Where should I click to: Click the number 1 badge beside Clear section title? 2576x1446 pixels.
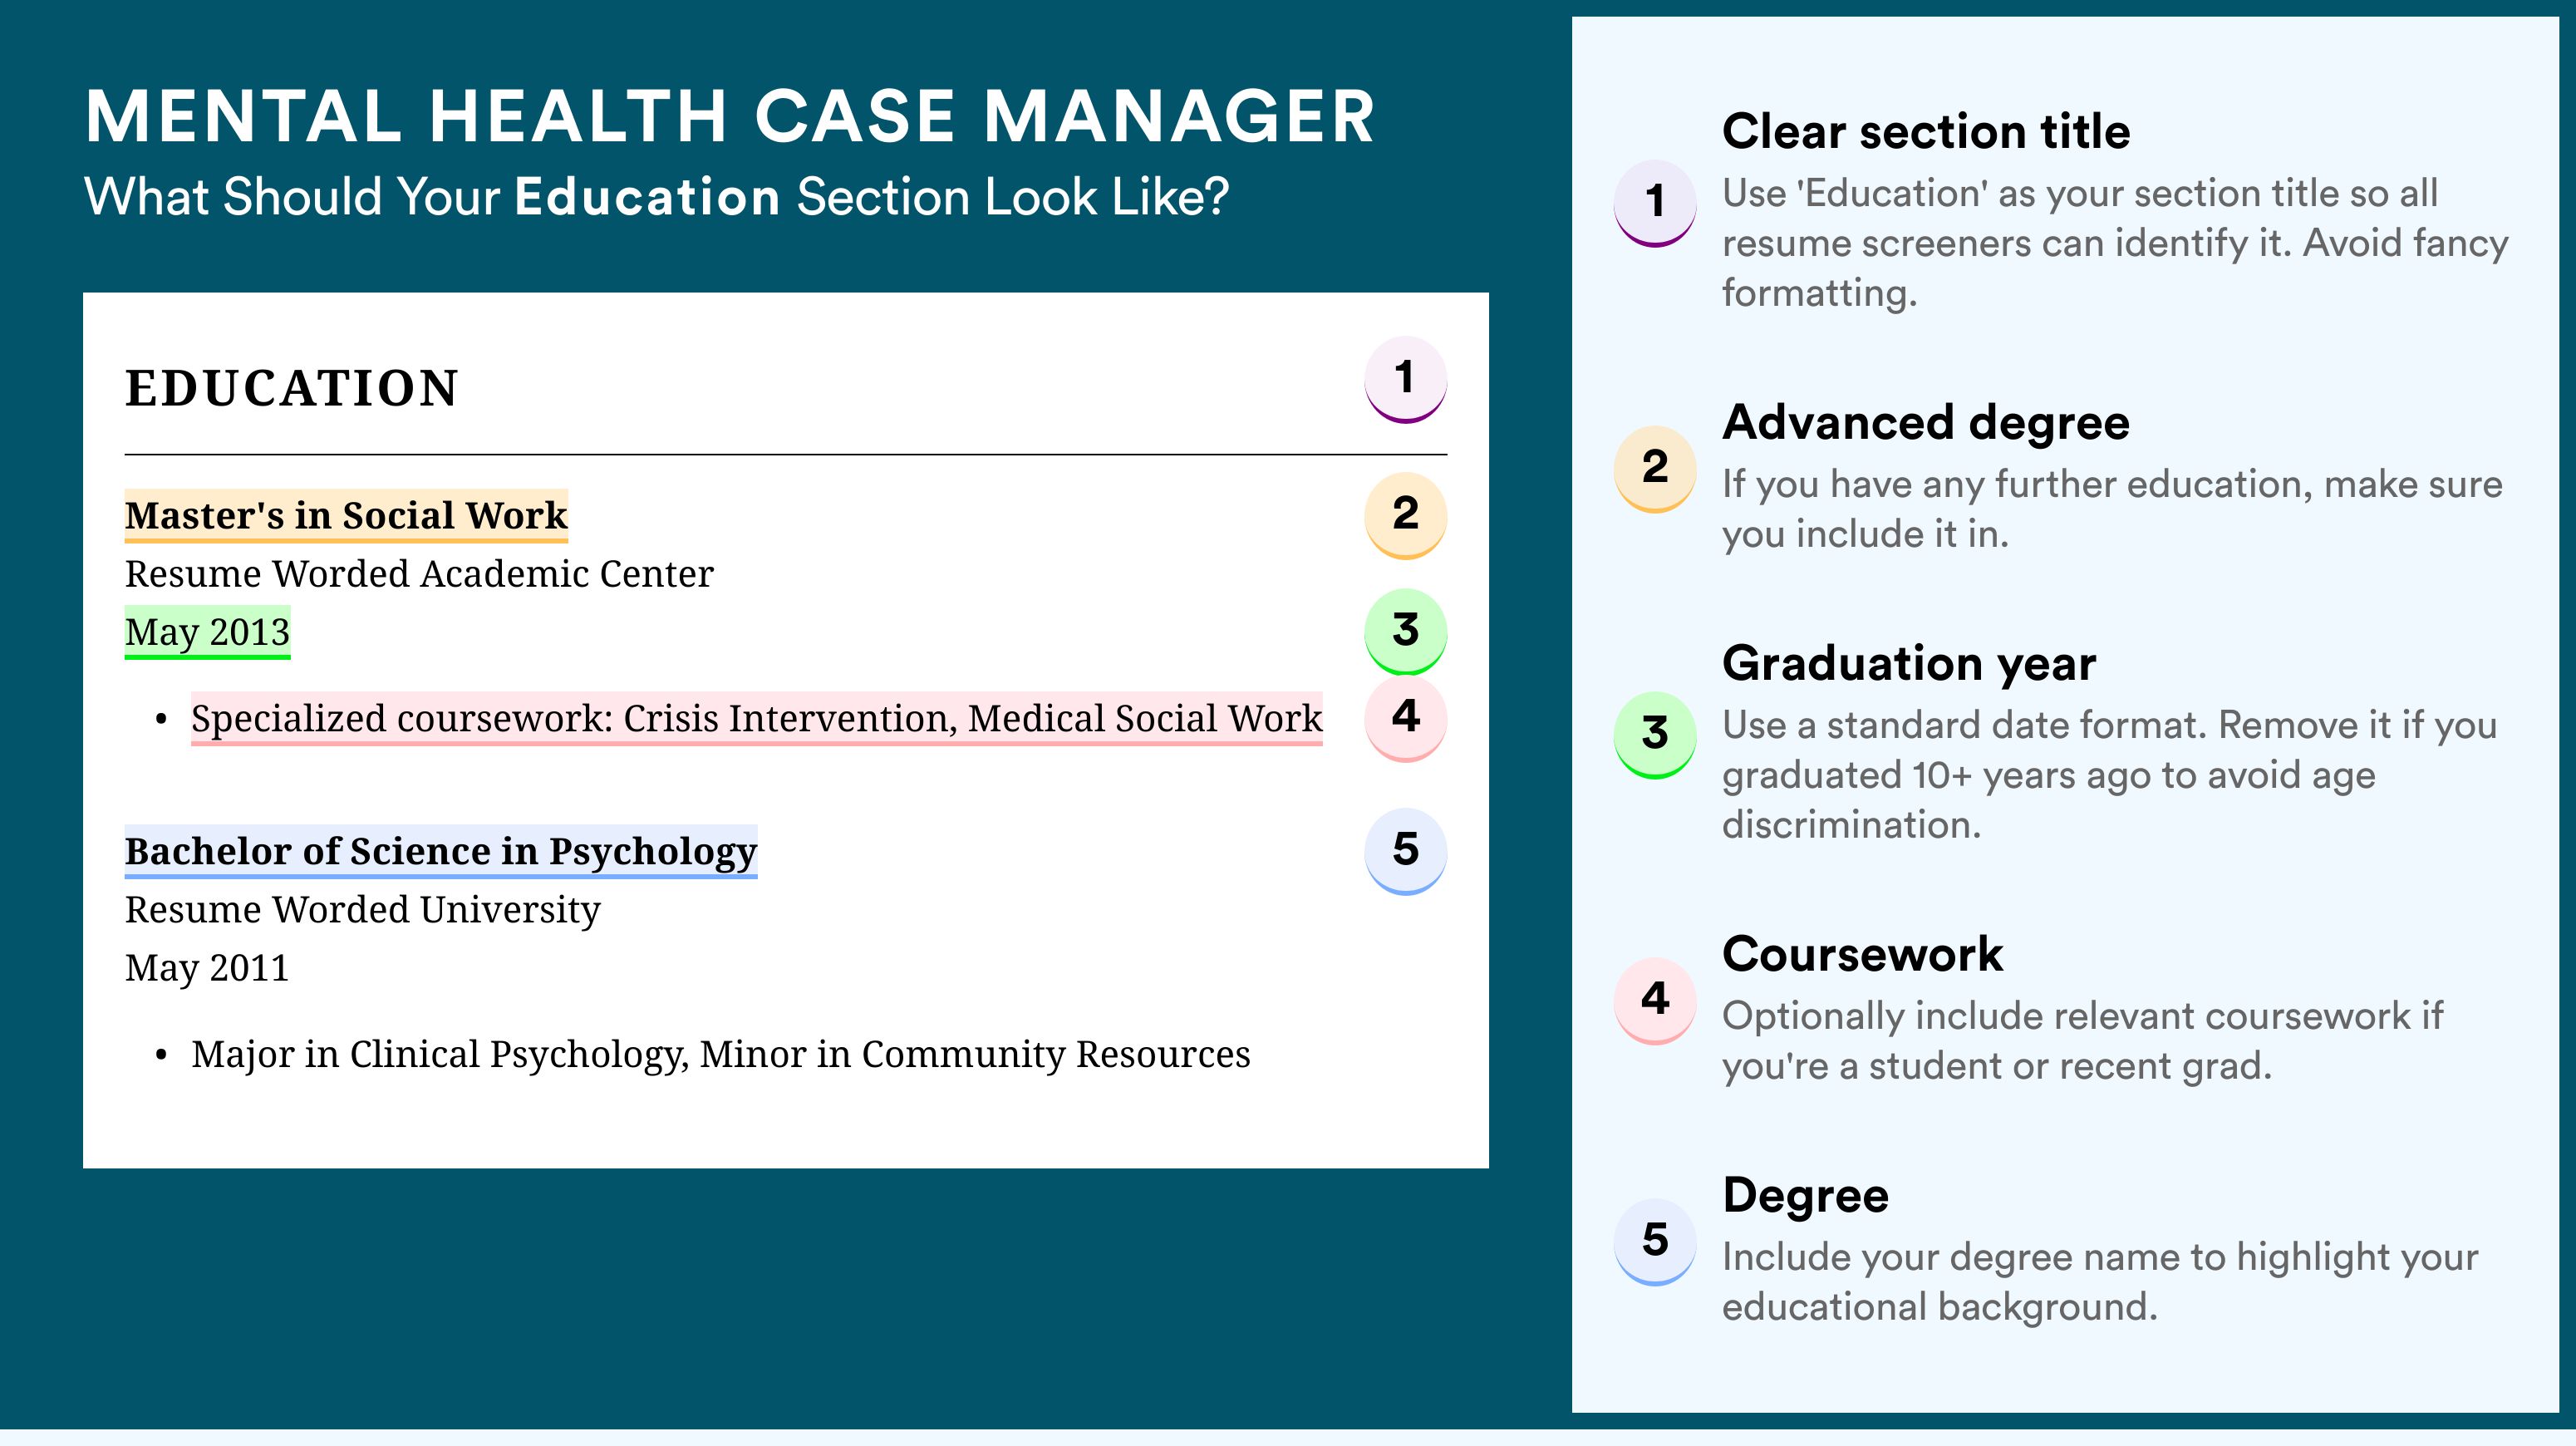(x=1655, y=202)
